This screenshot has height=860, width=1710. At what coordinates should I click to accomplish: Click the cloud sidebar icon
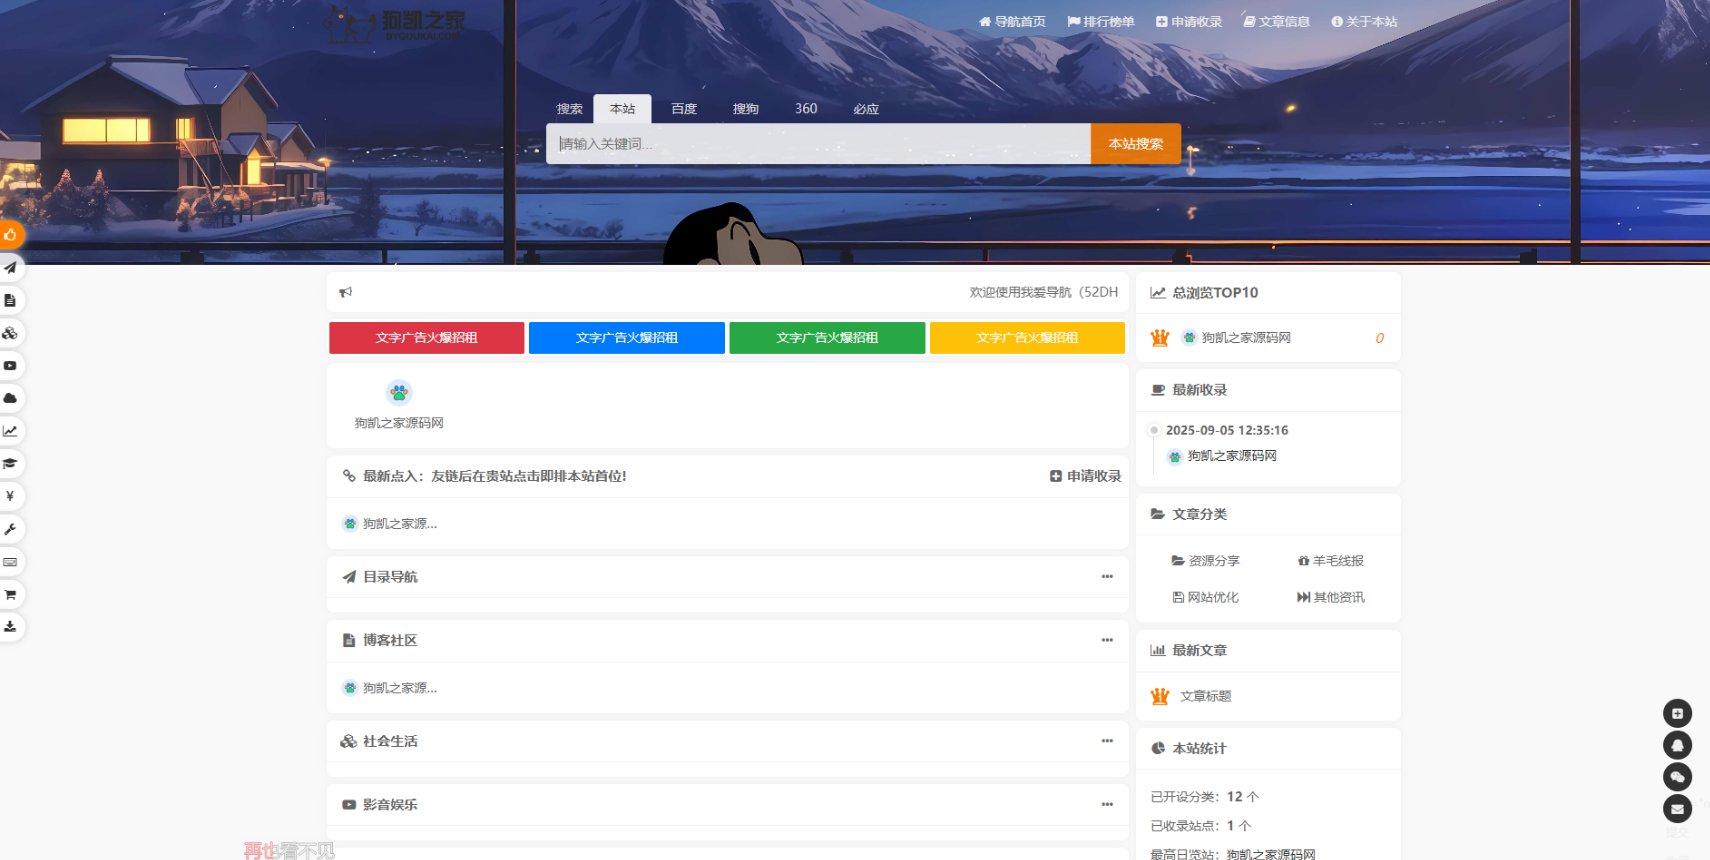point(10,398)
